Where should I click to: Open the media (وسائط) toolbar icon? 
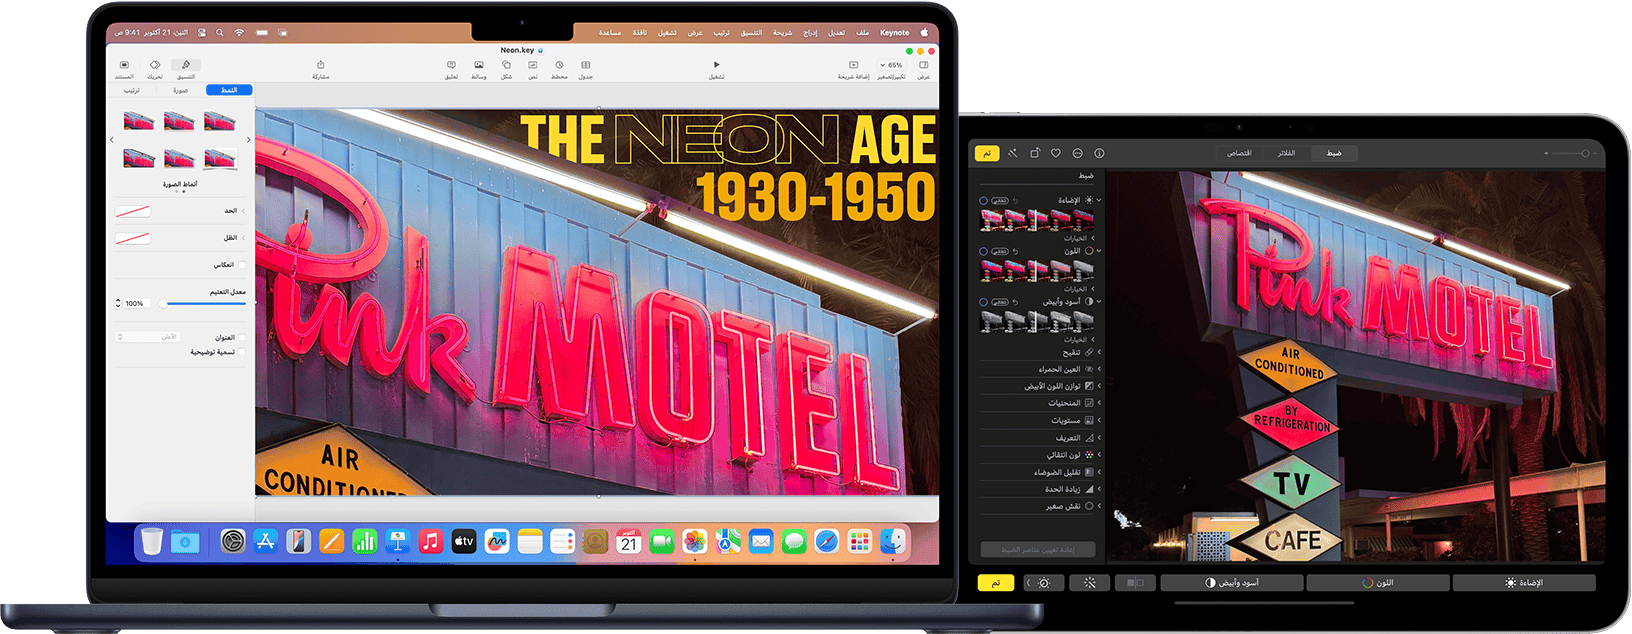479,66
